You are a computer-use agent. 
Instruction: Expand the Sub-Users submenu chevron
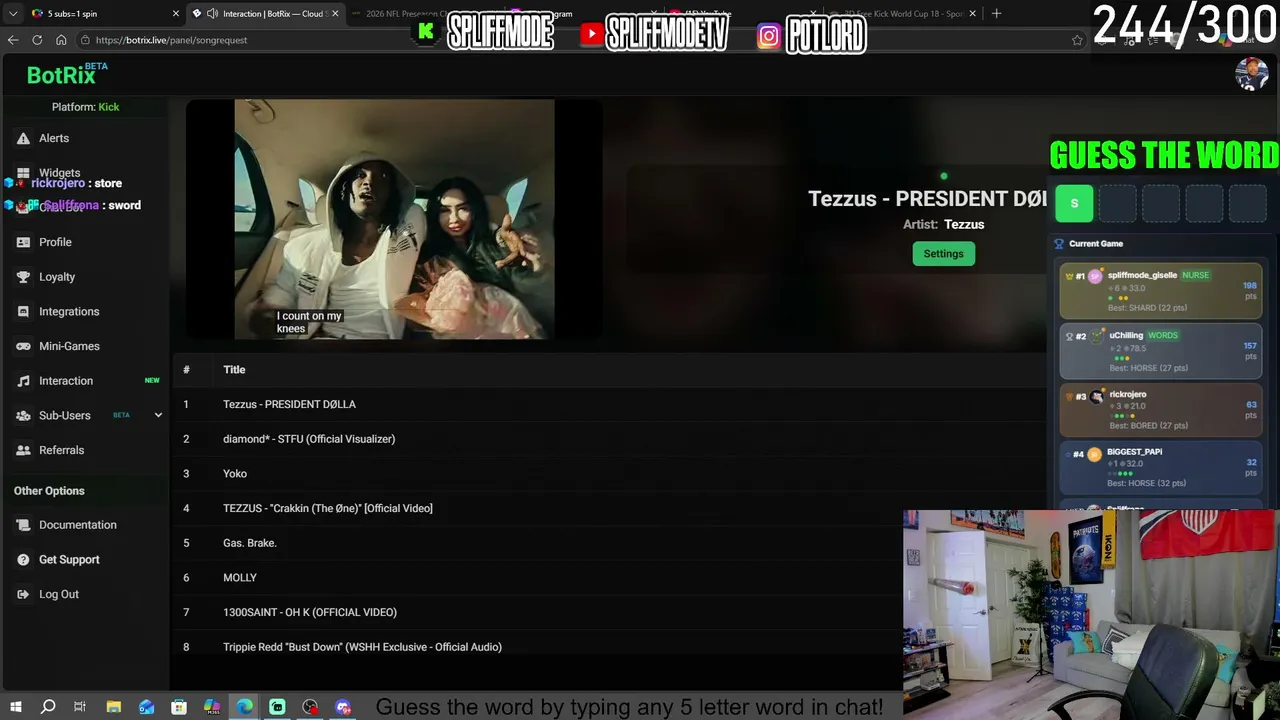point(158,415)
